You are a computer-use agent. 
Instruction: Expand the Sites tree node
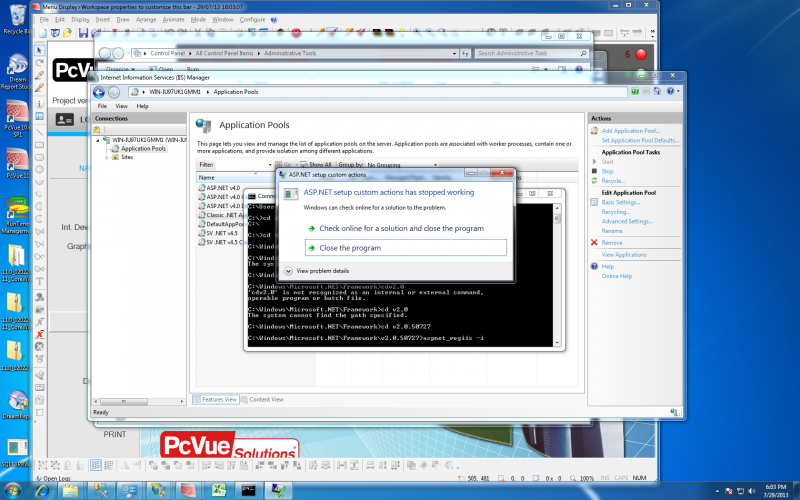click(x=107, y=157)
